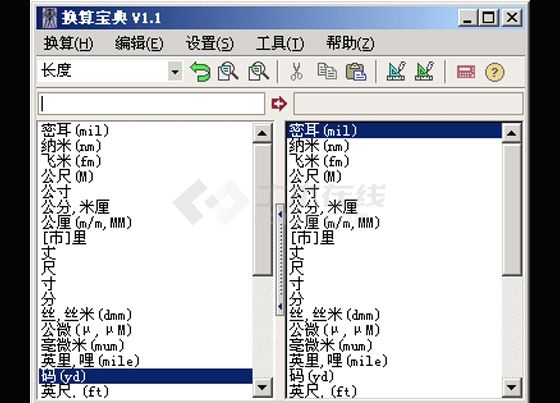
Task: Open the 设置(S) menu
Action: [210, 44]
